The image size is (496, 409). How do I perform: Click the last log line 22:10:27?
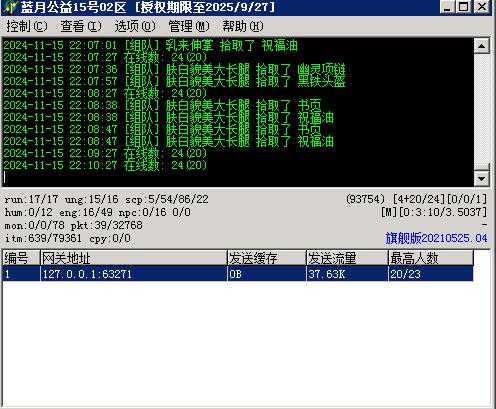tap(105, 165)
